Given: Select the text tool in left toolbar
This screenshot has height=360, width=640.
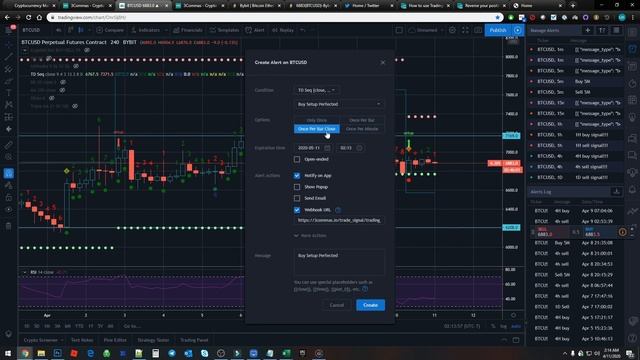Looking at the screenshot, I should (x=9, y=93).
